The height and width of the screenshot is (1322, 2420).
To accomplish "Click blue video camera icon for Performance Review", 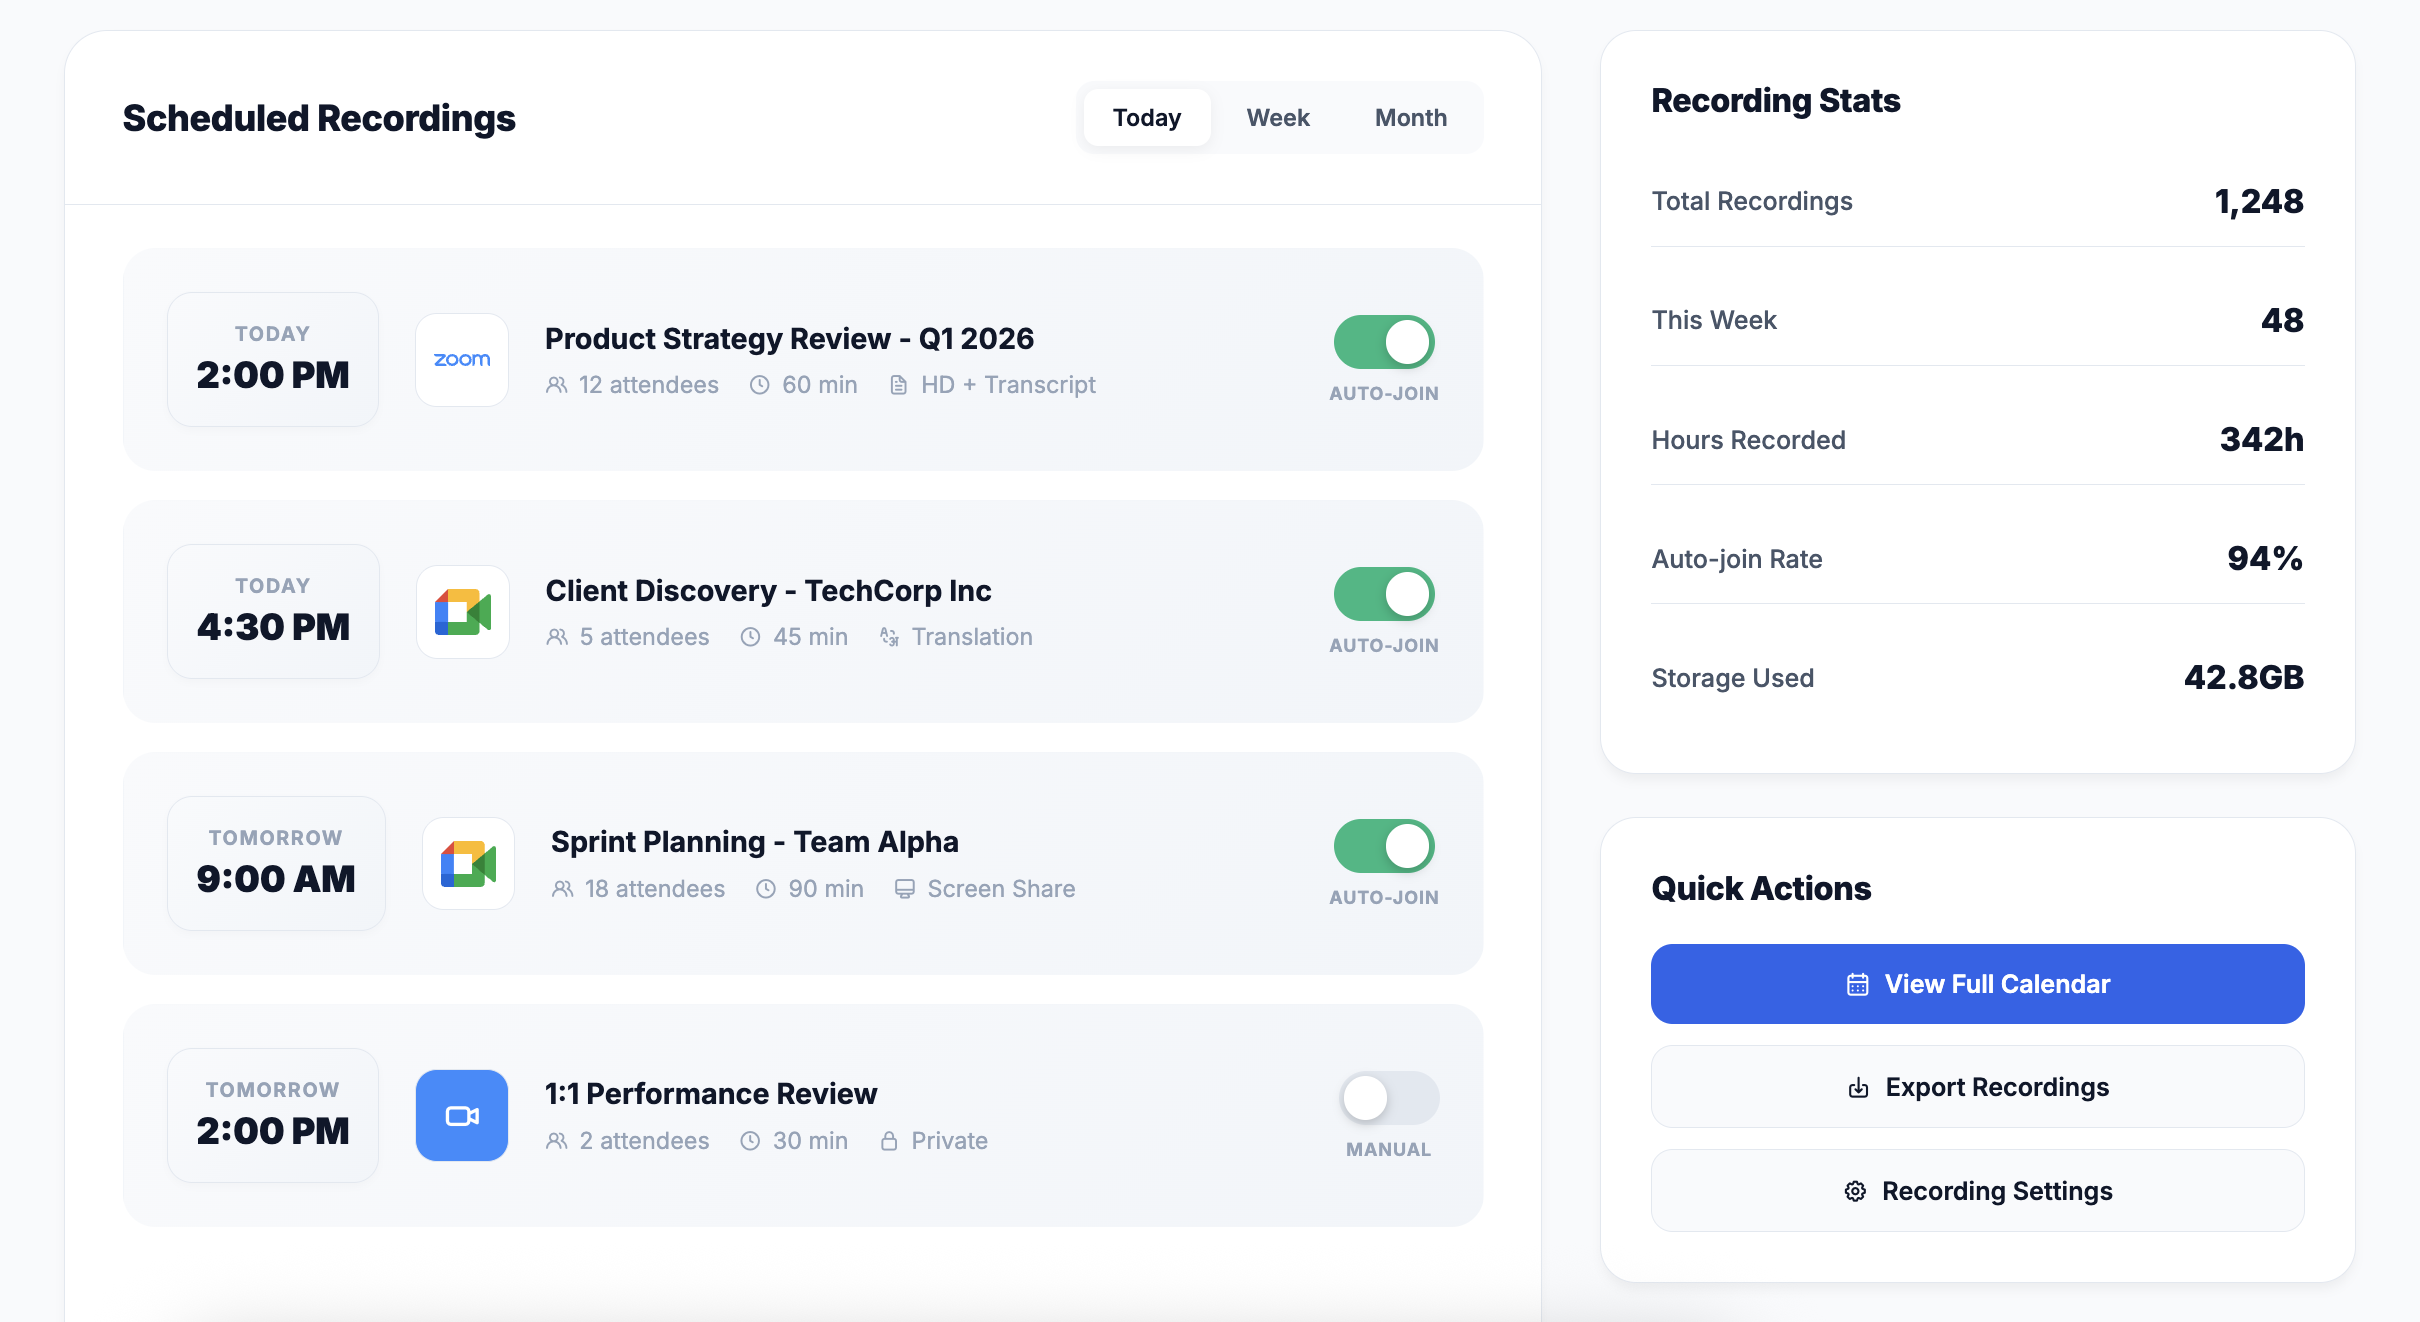I will [x=462, y=1116].
